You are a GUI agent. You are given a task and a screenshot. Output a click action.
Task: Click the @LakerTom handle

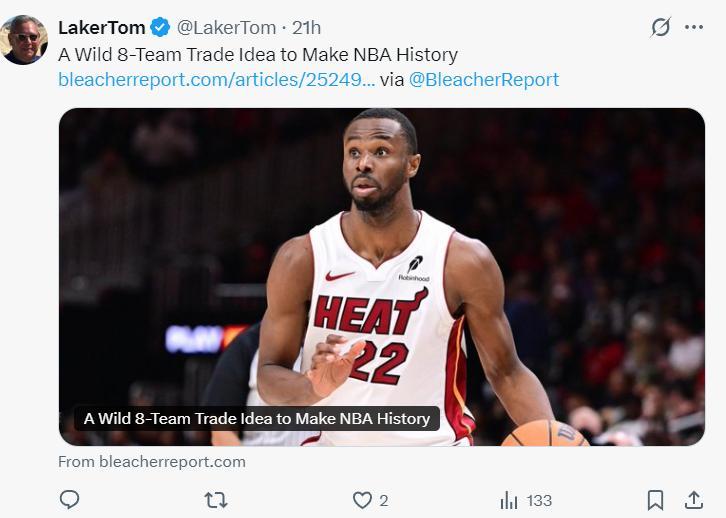226,27
